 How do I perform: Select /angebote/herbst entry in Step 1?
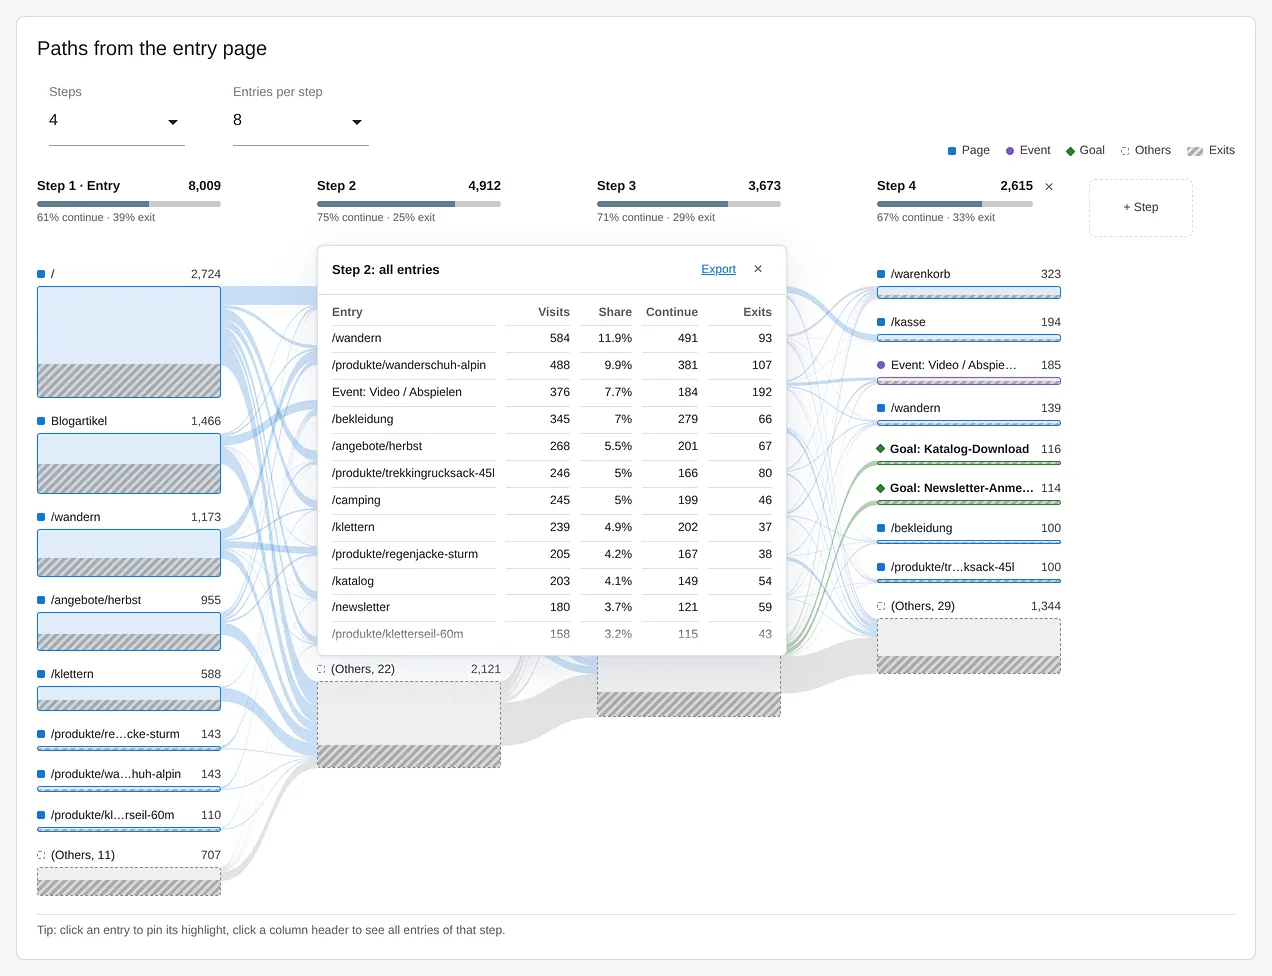click(129, 631)
